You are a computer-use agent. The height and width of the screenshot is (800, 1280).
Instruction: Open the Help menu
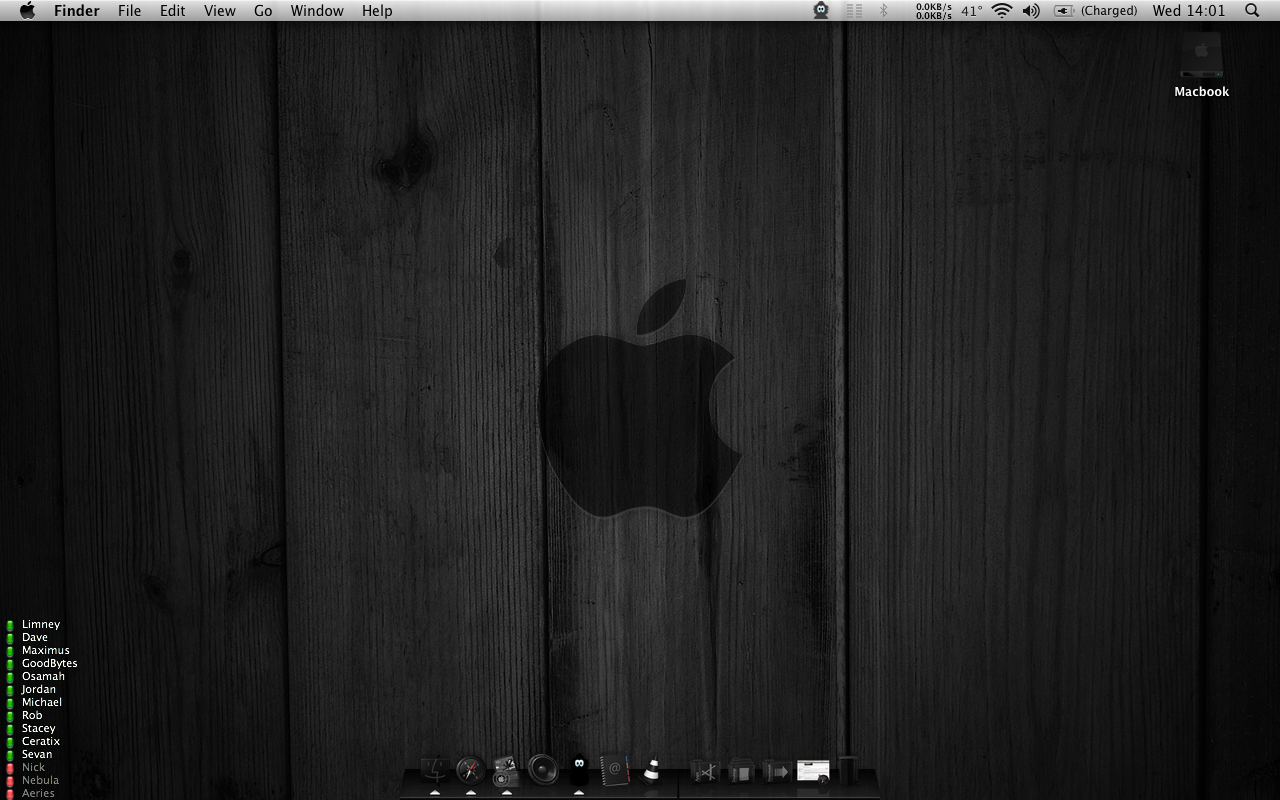[377, 10]
